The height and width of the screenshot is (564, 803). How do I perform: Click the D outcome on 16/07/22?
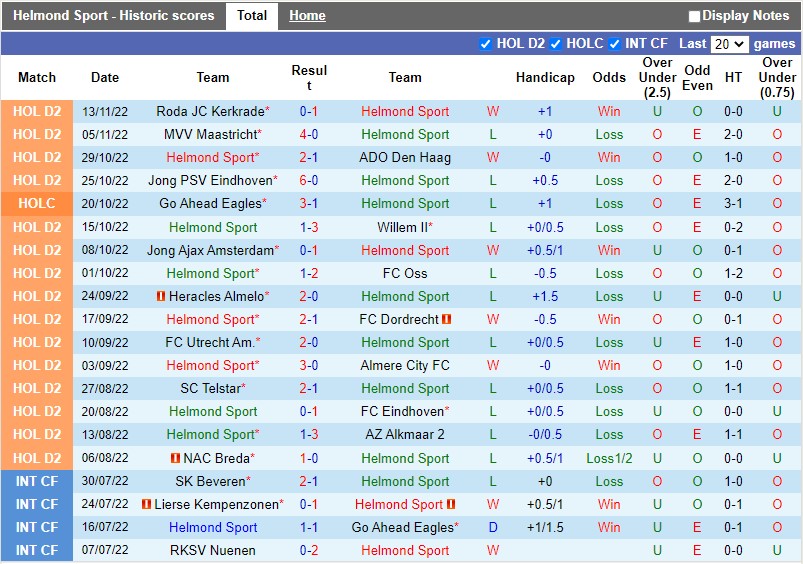click(x=493, y=527)
